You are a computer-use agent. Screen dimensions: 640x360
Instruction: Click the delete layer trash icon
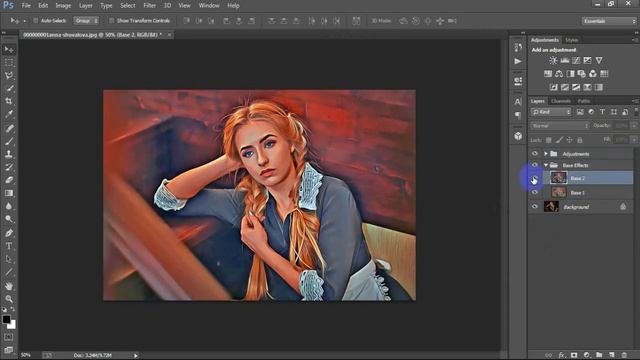(x=624, y=355)
